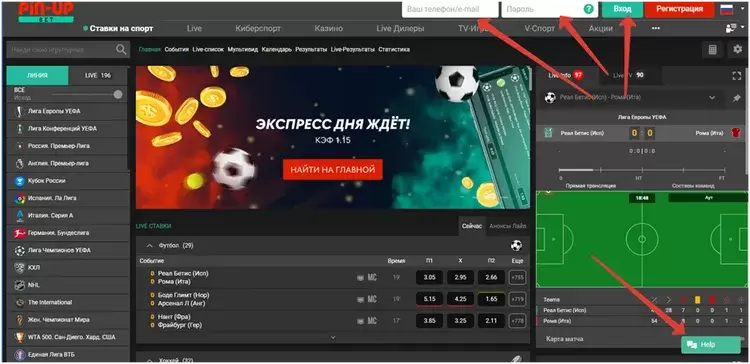Select the Russian flag language icon
Screen dimensions: 750x364
pyautogui.click(x=727, y=9)
